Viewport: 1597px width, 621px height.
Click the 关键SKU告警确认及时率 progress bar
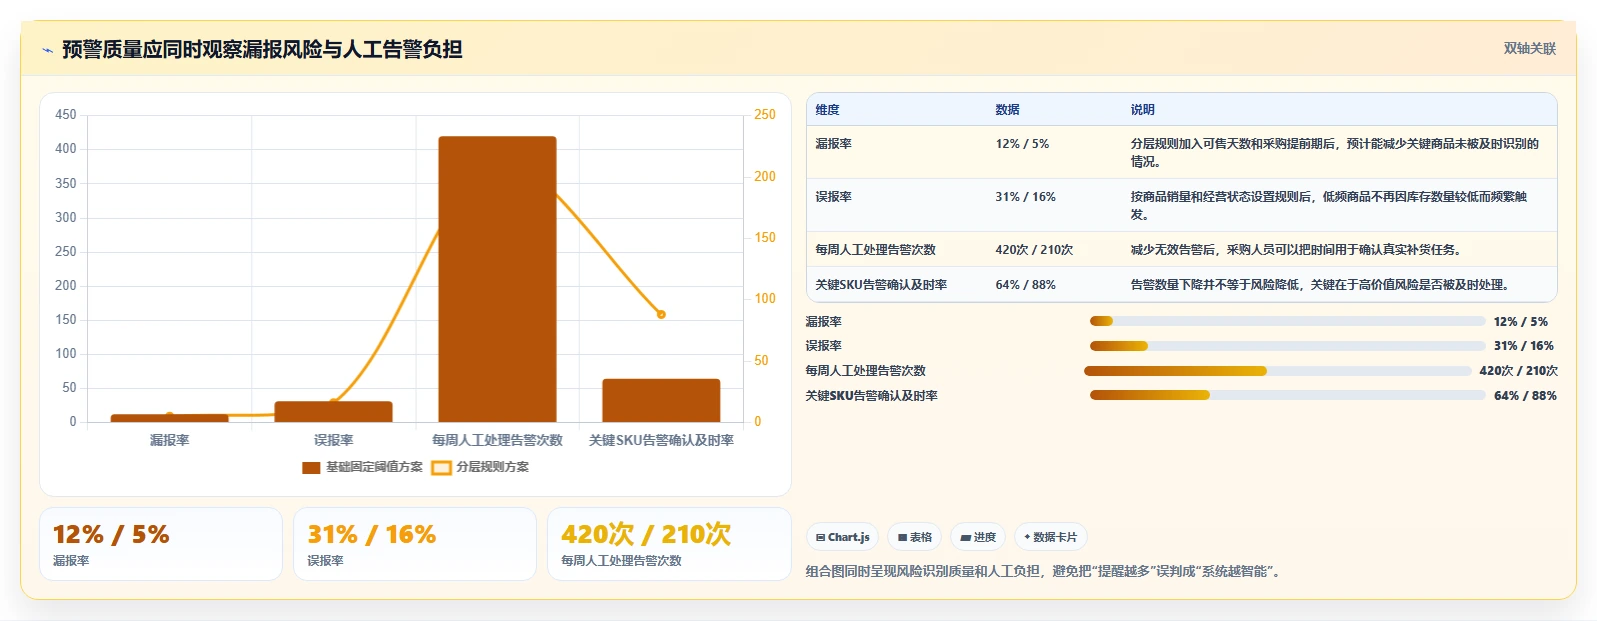1287,395
